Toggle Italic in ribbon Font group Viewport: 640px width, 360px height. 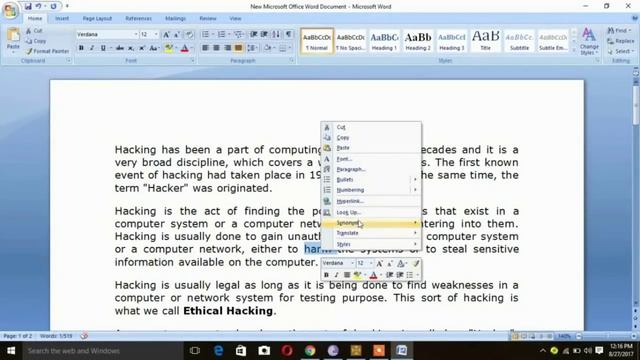pyautogui.click(x=92, y=48)
